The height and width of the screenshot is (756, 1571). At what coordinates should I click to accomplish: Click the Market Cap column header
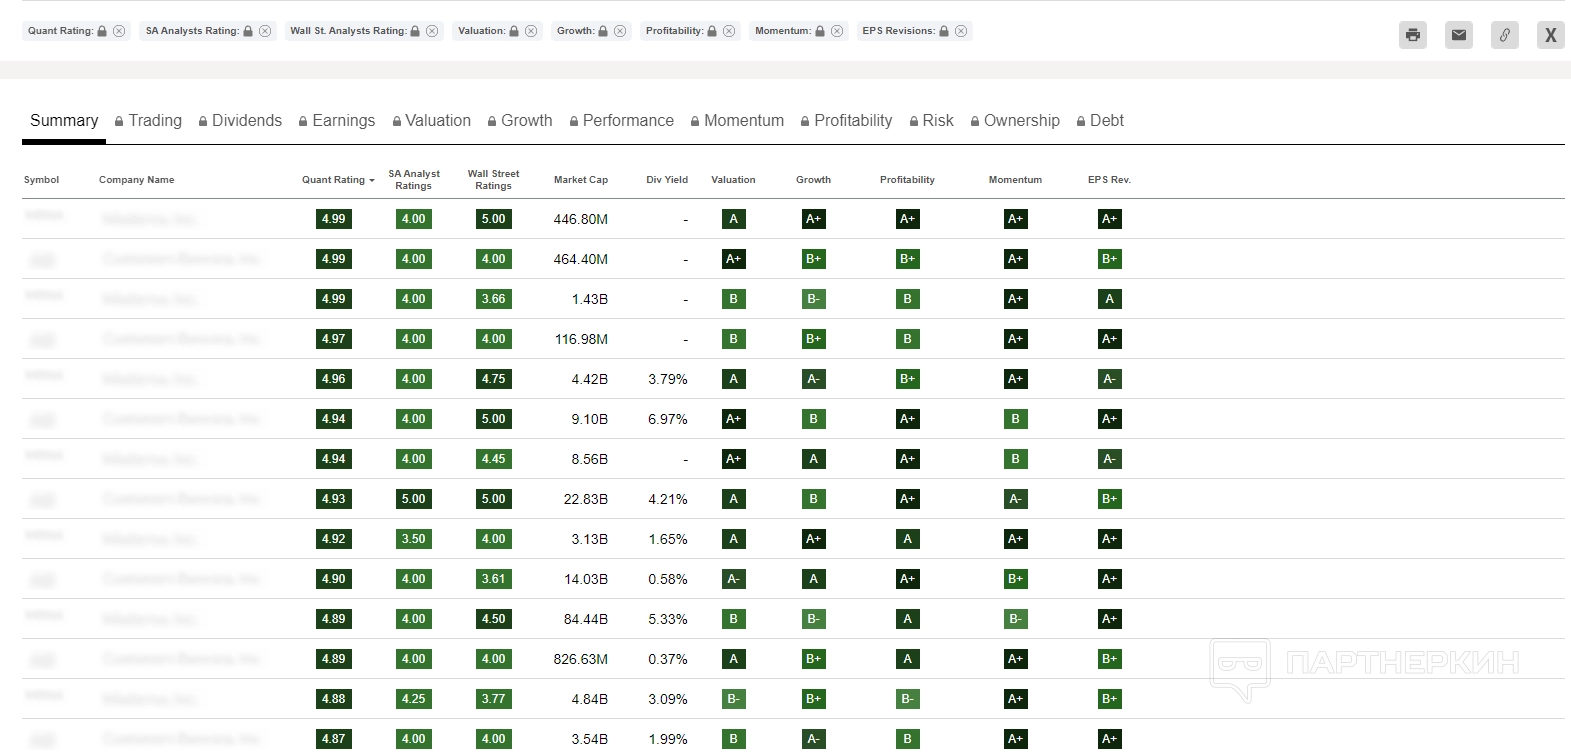[580, 180]
